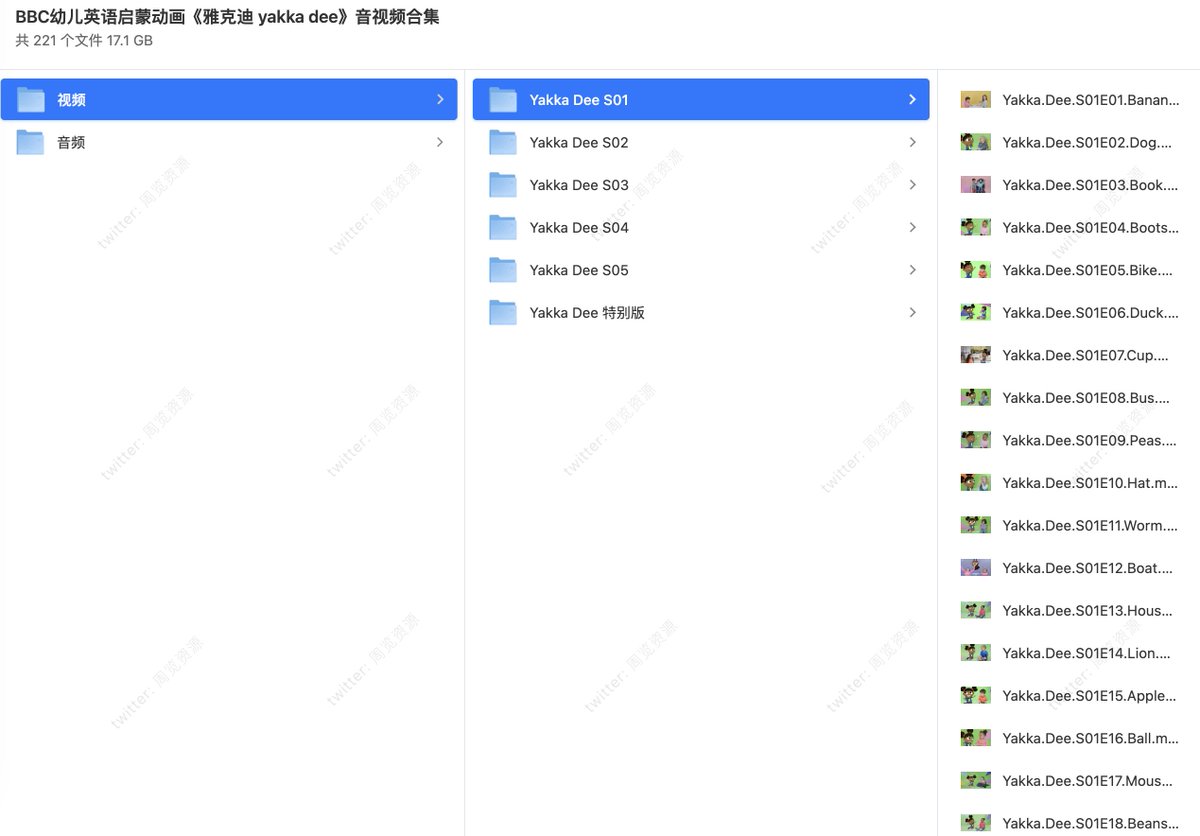Open the Yakka Dee S02 folder name

coord(579,142)
